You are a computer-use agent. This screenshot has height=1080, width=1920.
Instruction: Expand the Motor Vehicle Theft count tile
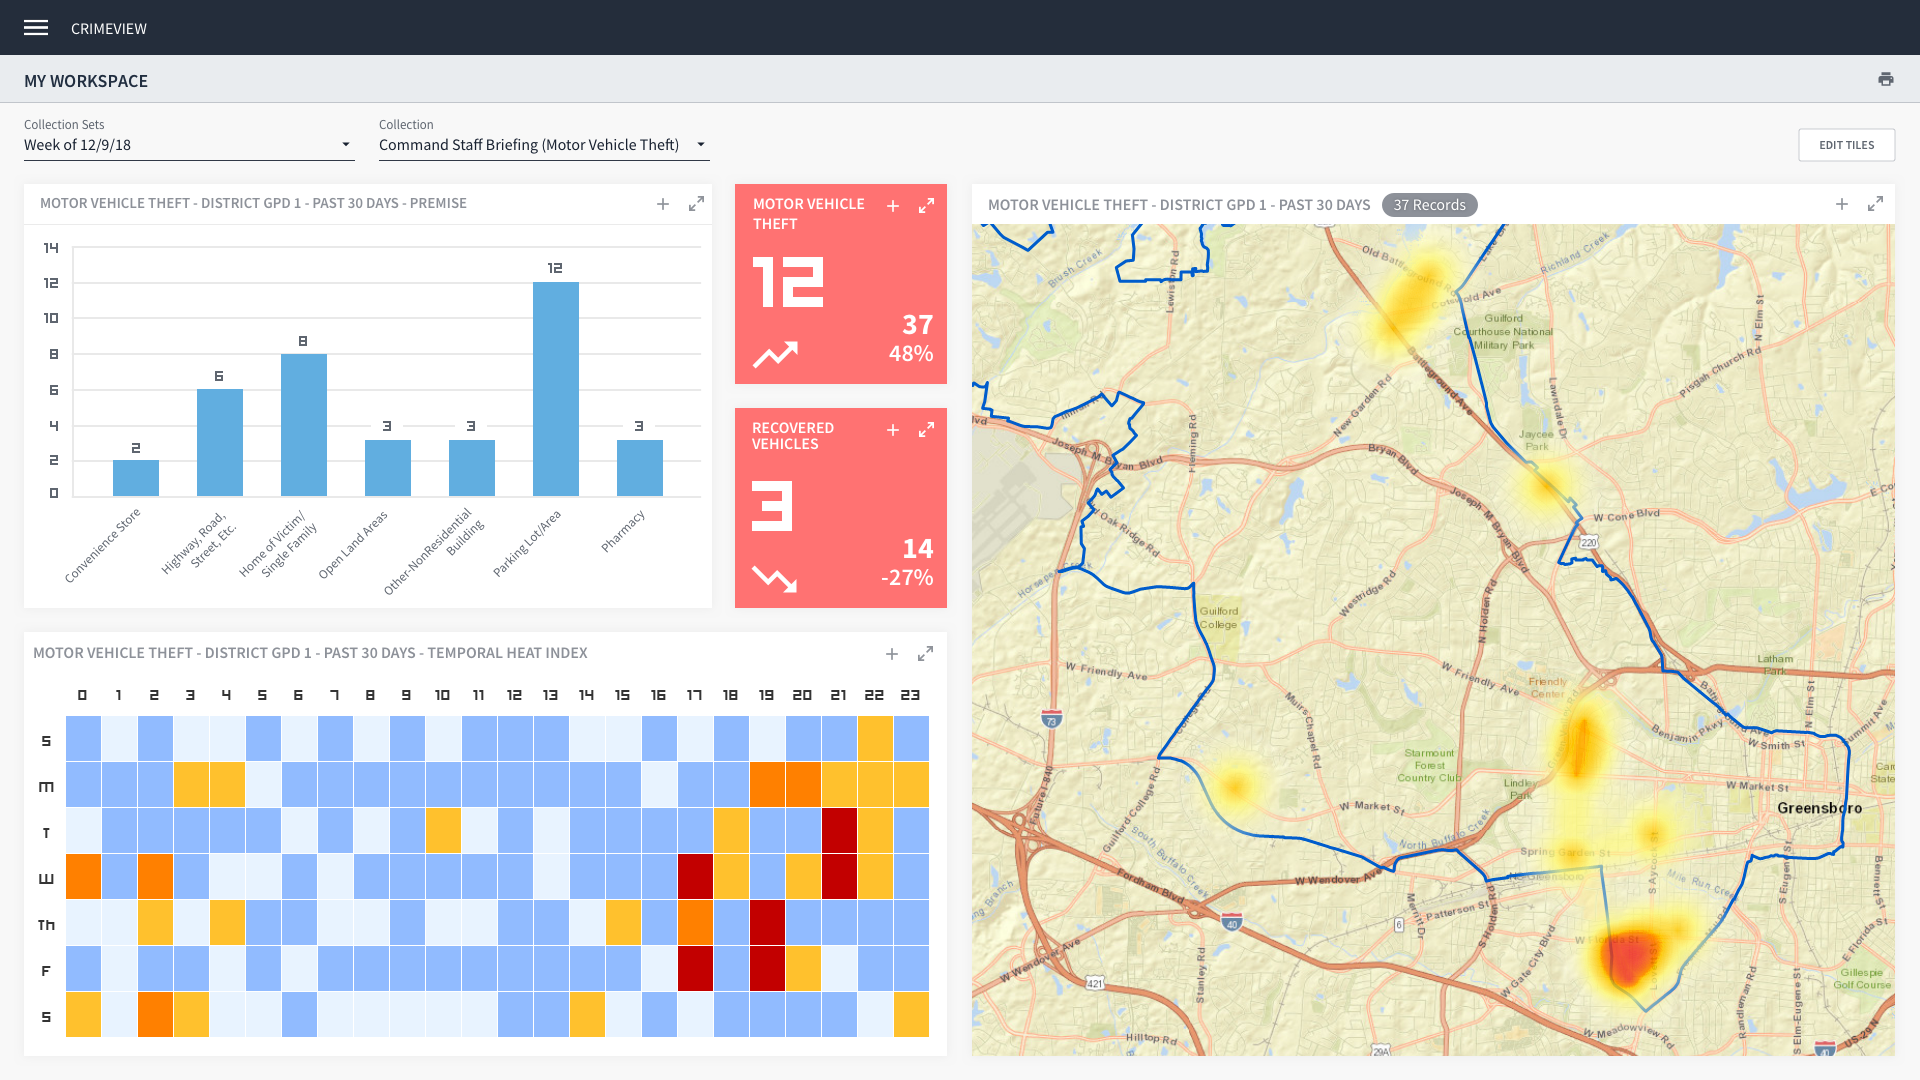926,206
